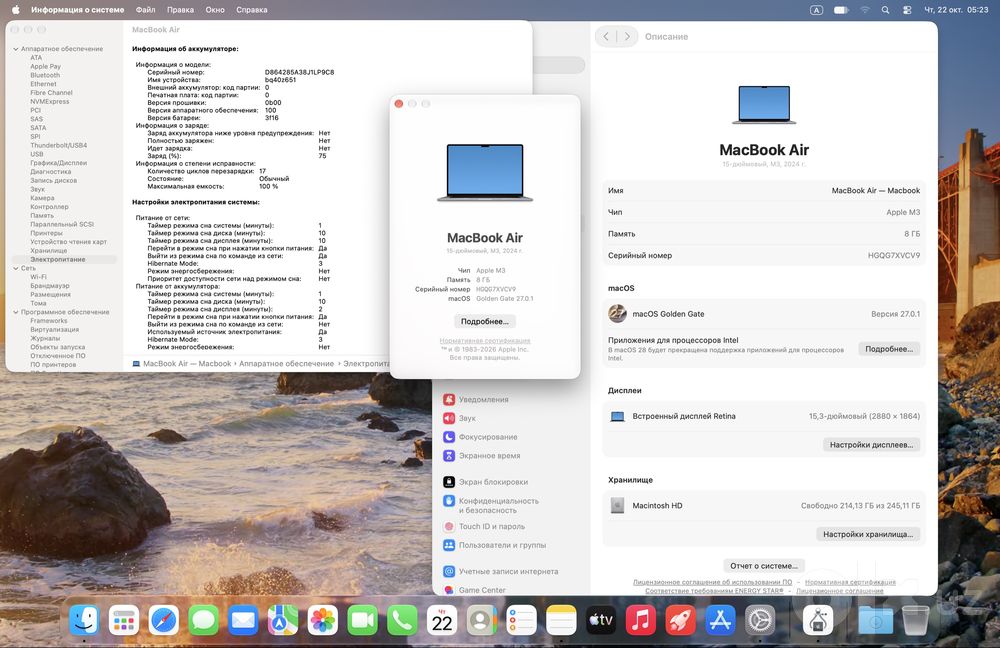1000x648 pixels.
Task: Open the Apple menu
Action: 16,10
